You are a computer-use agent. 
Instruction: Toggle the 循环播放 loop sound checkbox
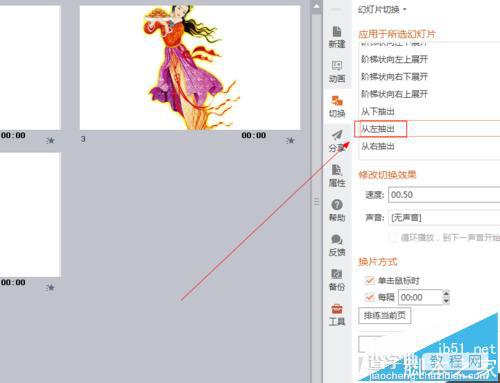click(x=393, y=238)
